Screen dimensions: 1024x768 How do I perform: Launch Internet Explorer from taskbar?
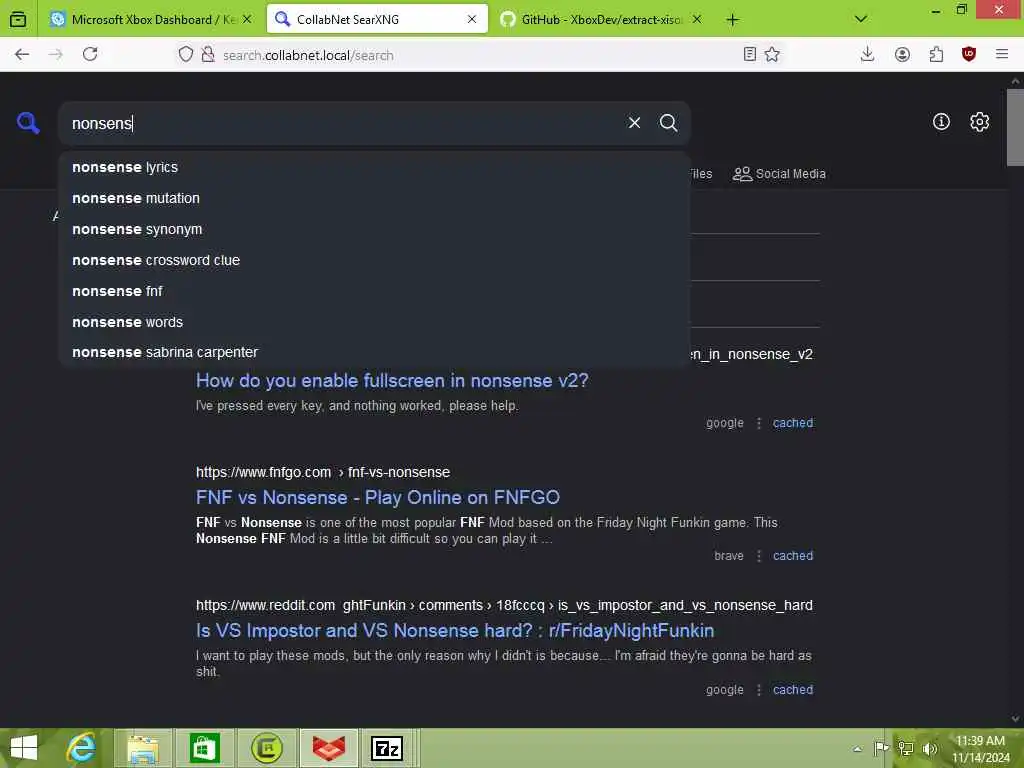click(x=82, y=748)
